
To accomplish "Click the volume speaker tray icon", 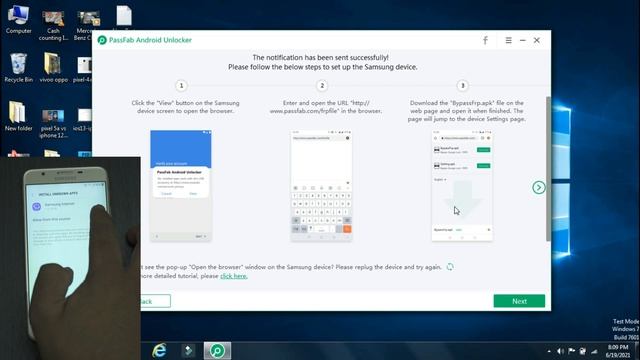I will coord(560,351).
